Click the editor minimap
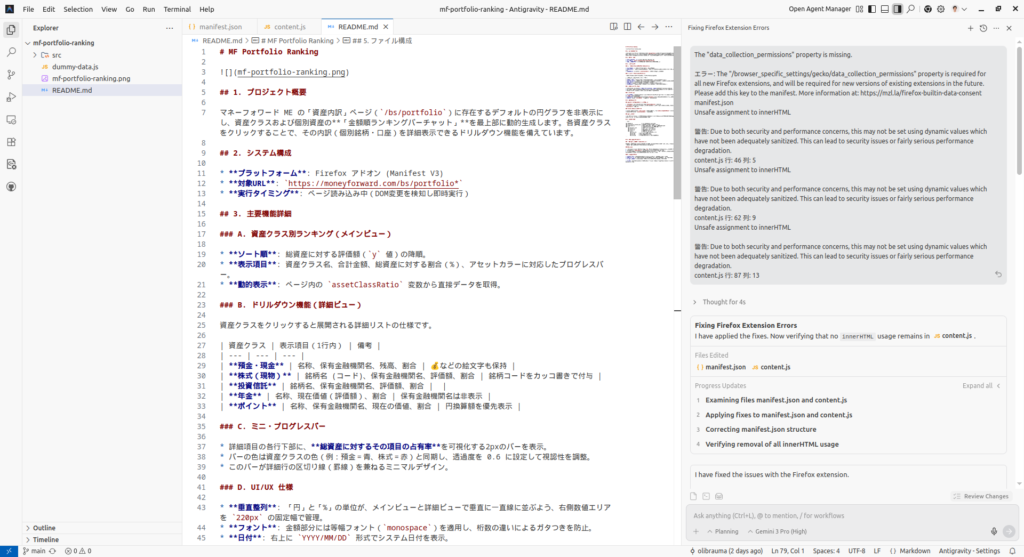 (x=648, y=104)
